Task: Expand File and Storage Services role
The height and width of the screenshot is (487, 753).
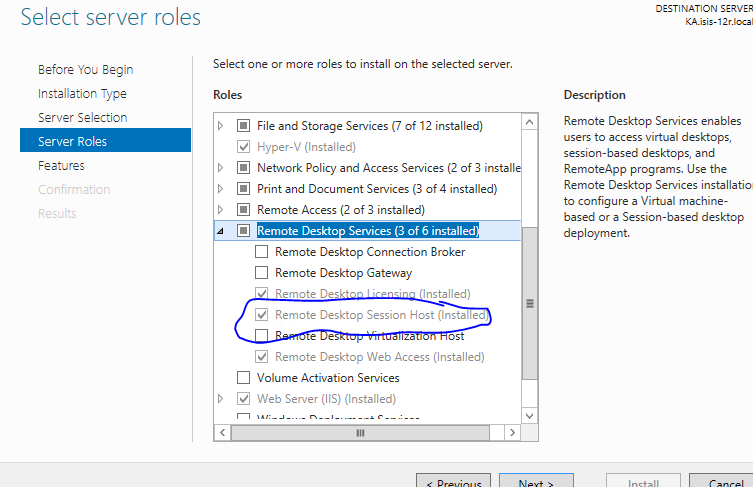Action: click(220, 126)
